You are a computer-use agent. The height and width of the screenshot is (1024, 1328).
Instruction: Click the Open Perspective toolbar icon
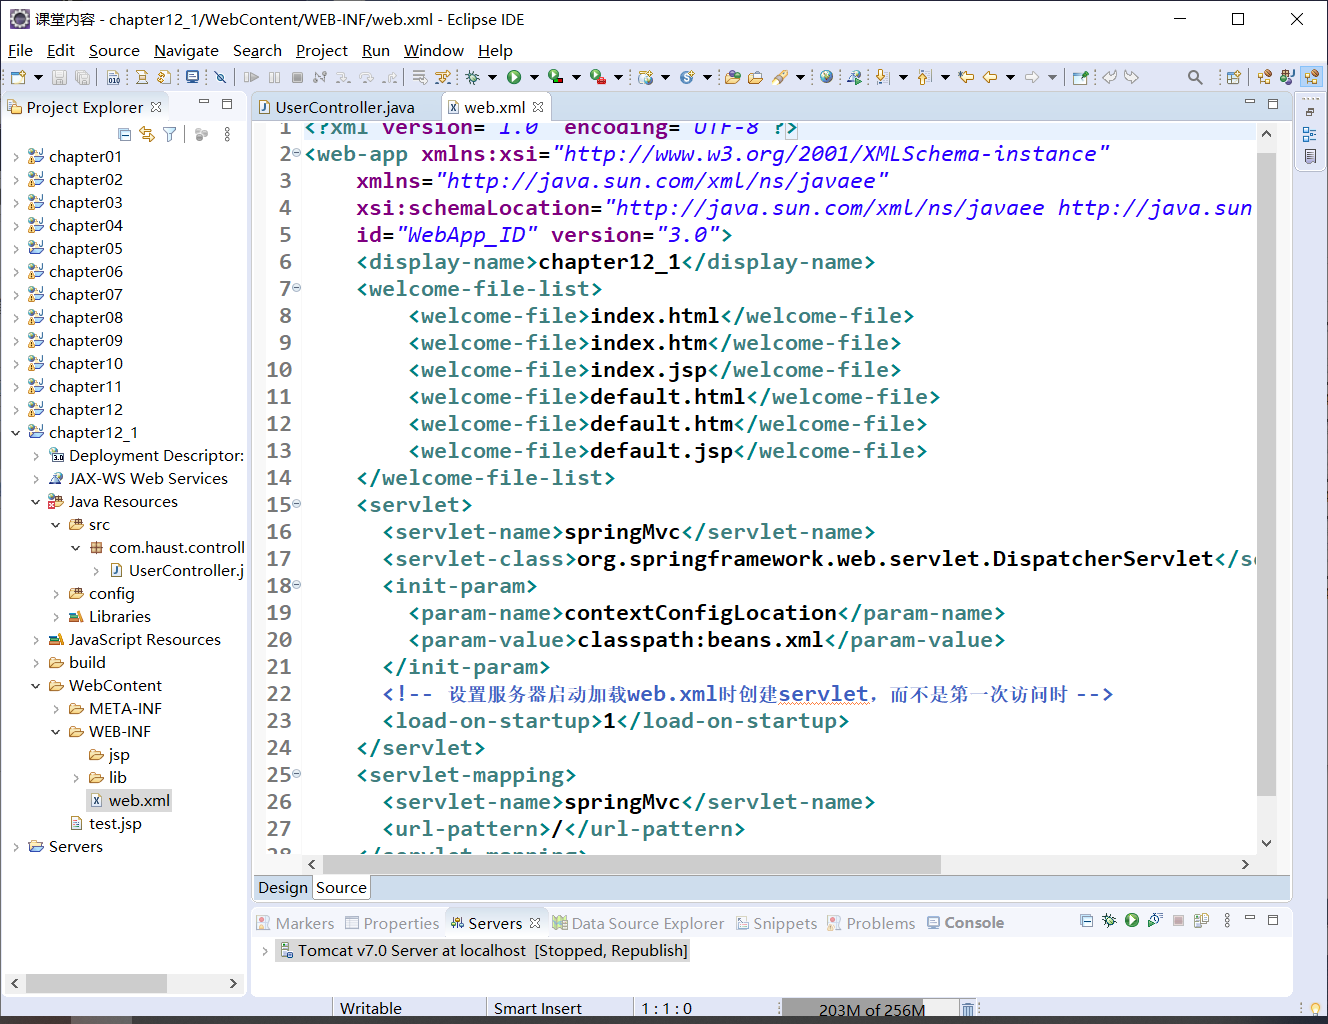click(1233, 77)
